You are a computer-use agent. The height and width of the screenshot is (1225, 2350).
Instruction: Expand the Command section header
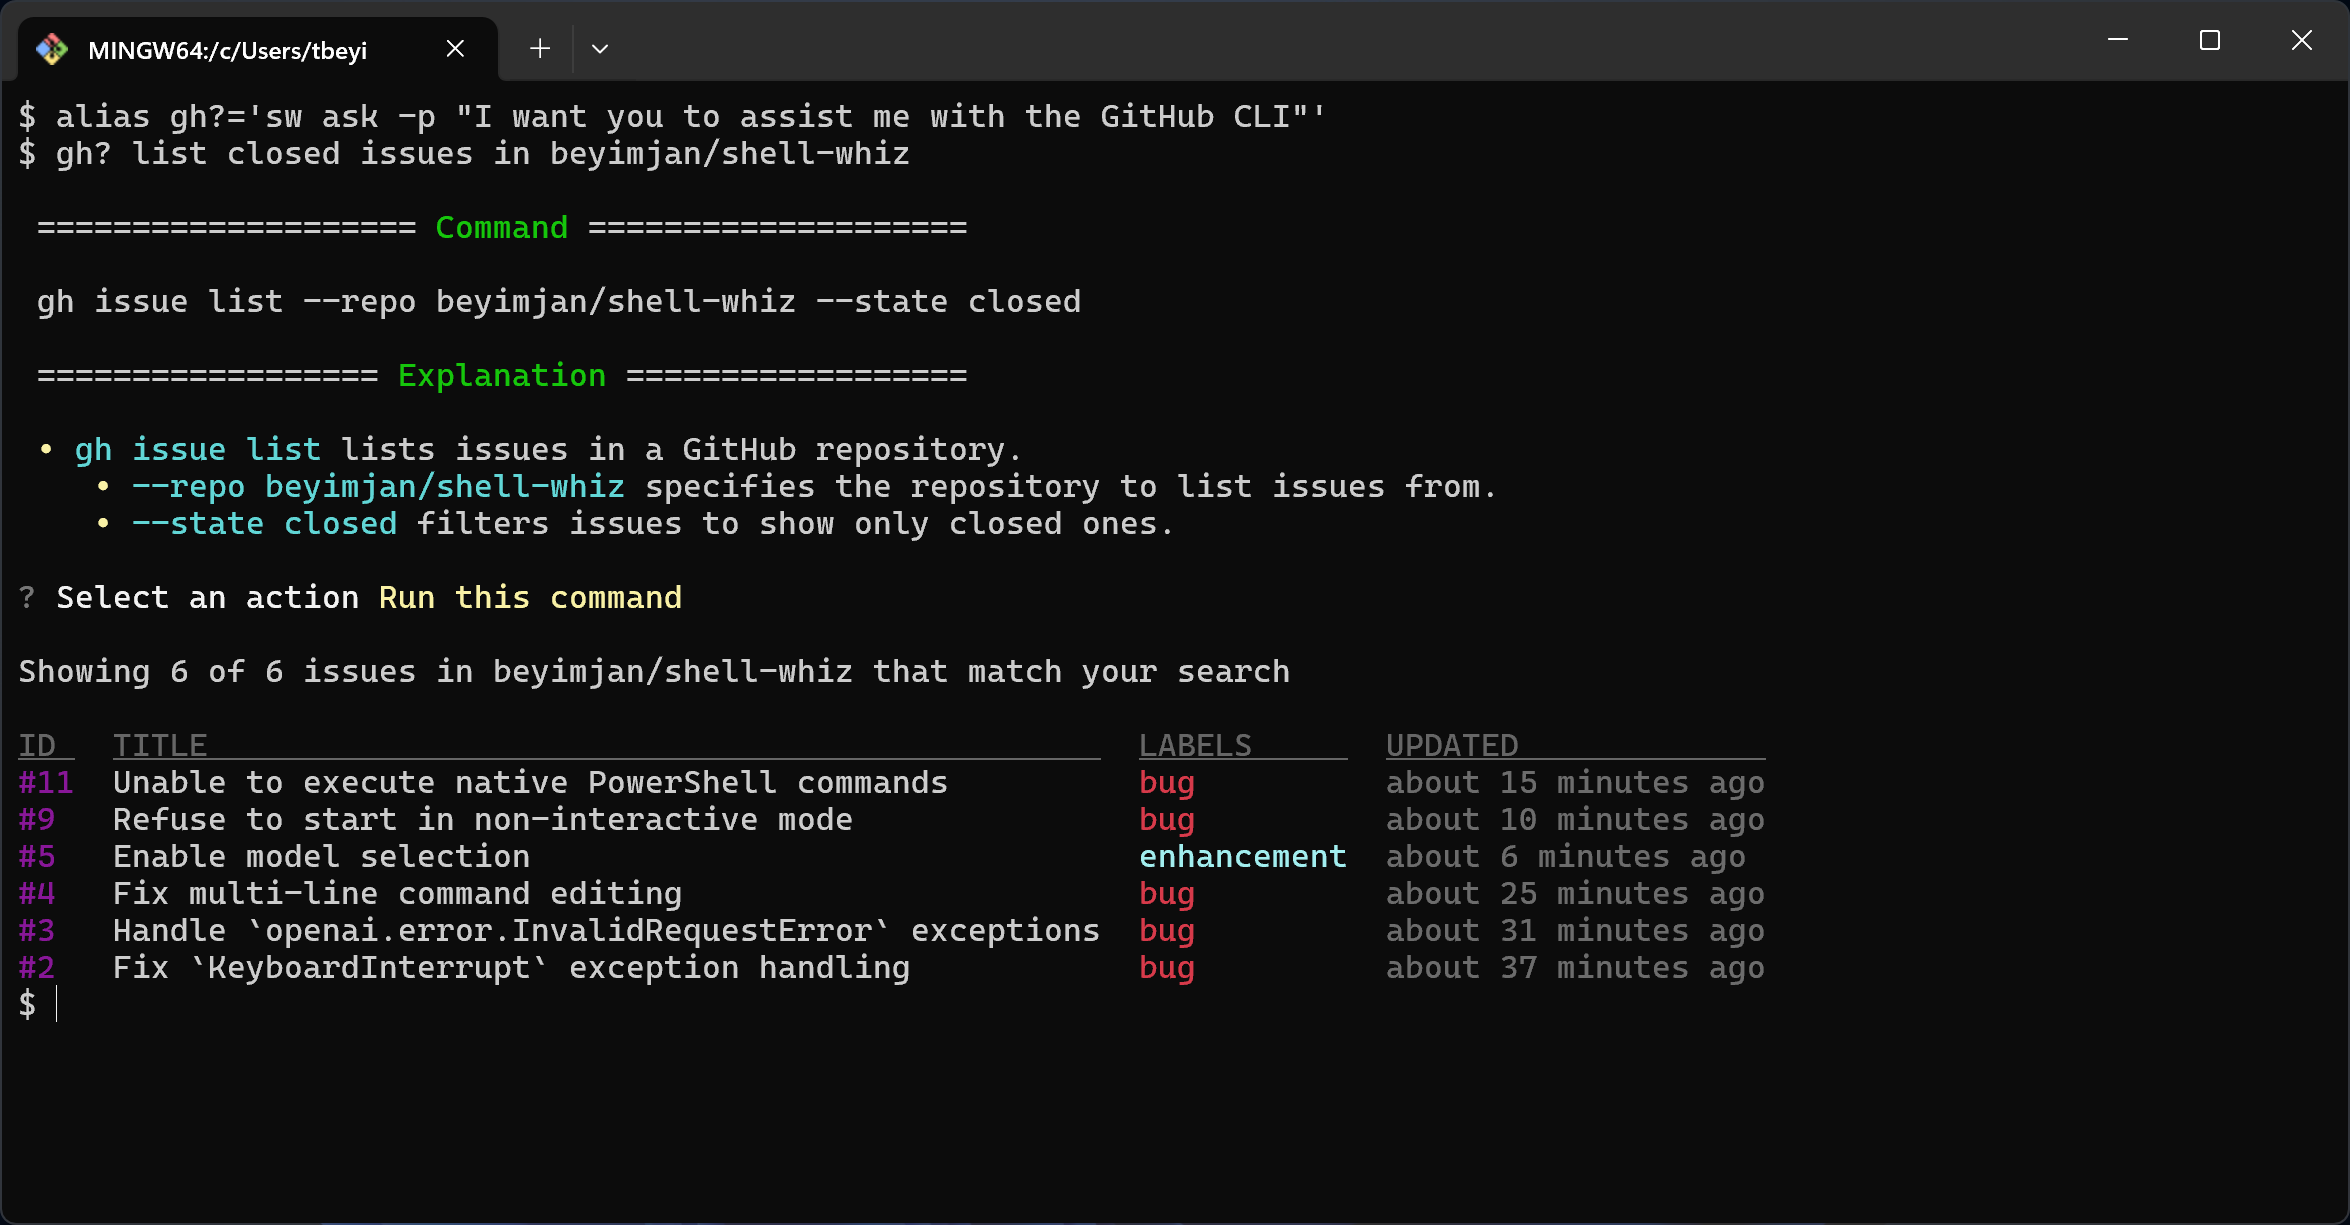pos(501,227)
